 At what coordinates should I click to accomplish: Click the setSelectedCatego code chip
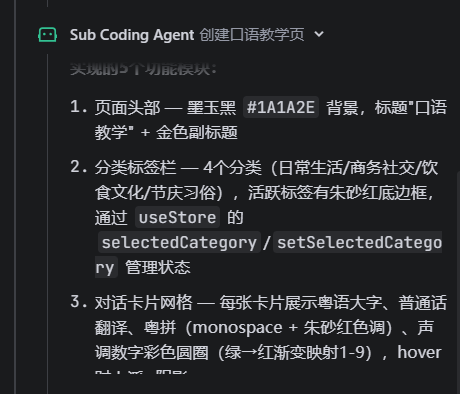pos(359,242)
